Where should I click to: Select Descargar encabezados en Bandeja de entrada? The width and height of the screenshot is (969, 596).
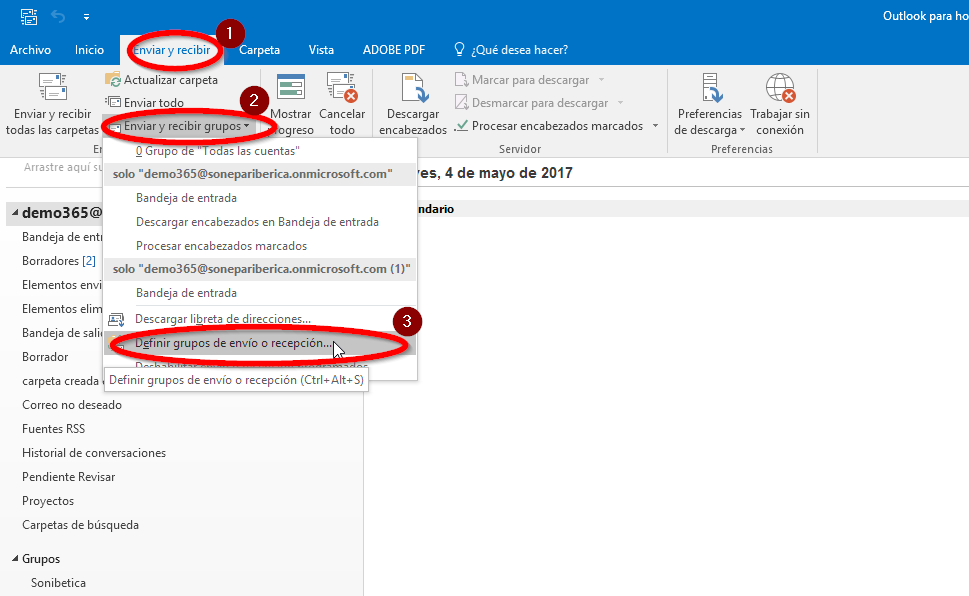[x=260, y=222]
